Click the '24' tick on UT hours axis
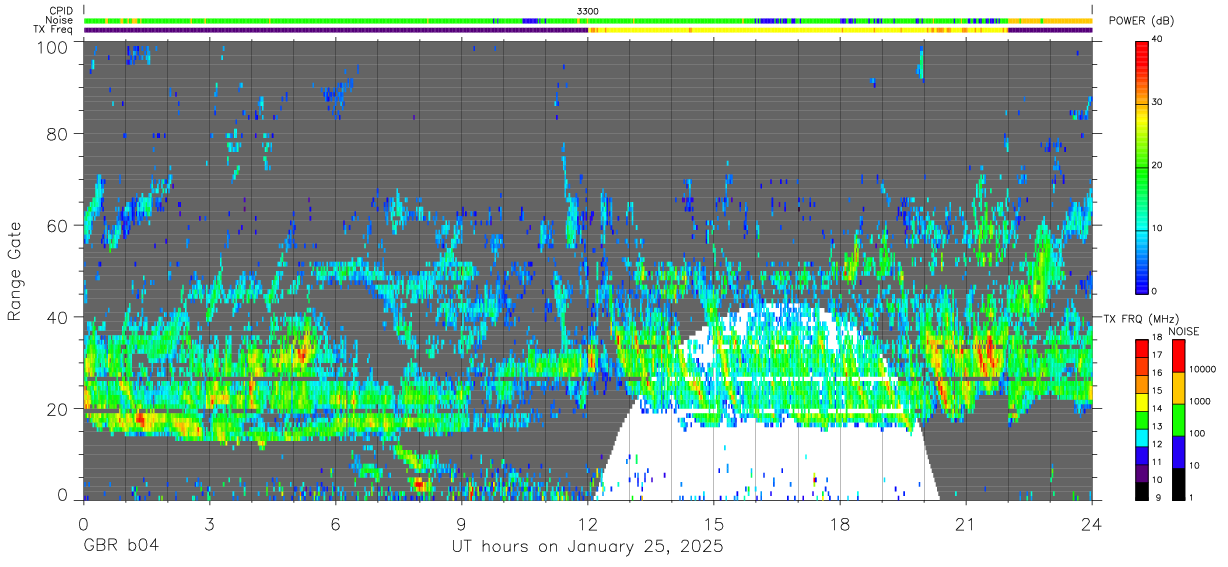This screenshot has height=567, width=1228. coord(1092,523)
